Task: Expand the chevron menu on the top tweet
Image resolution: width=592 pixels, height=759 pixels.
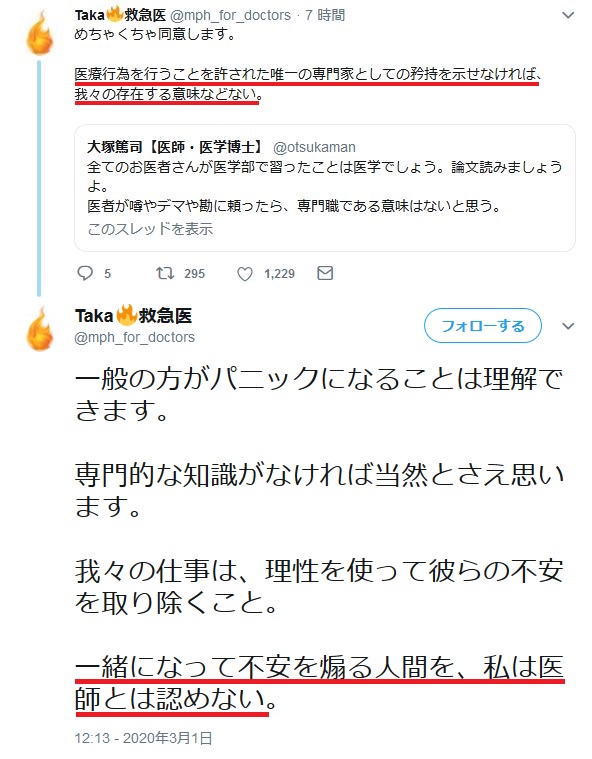Action: pos(568,15)
